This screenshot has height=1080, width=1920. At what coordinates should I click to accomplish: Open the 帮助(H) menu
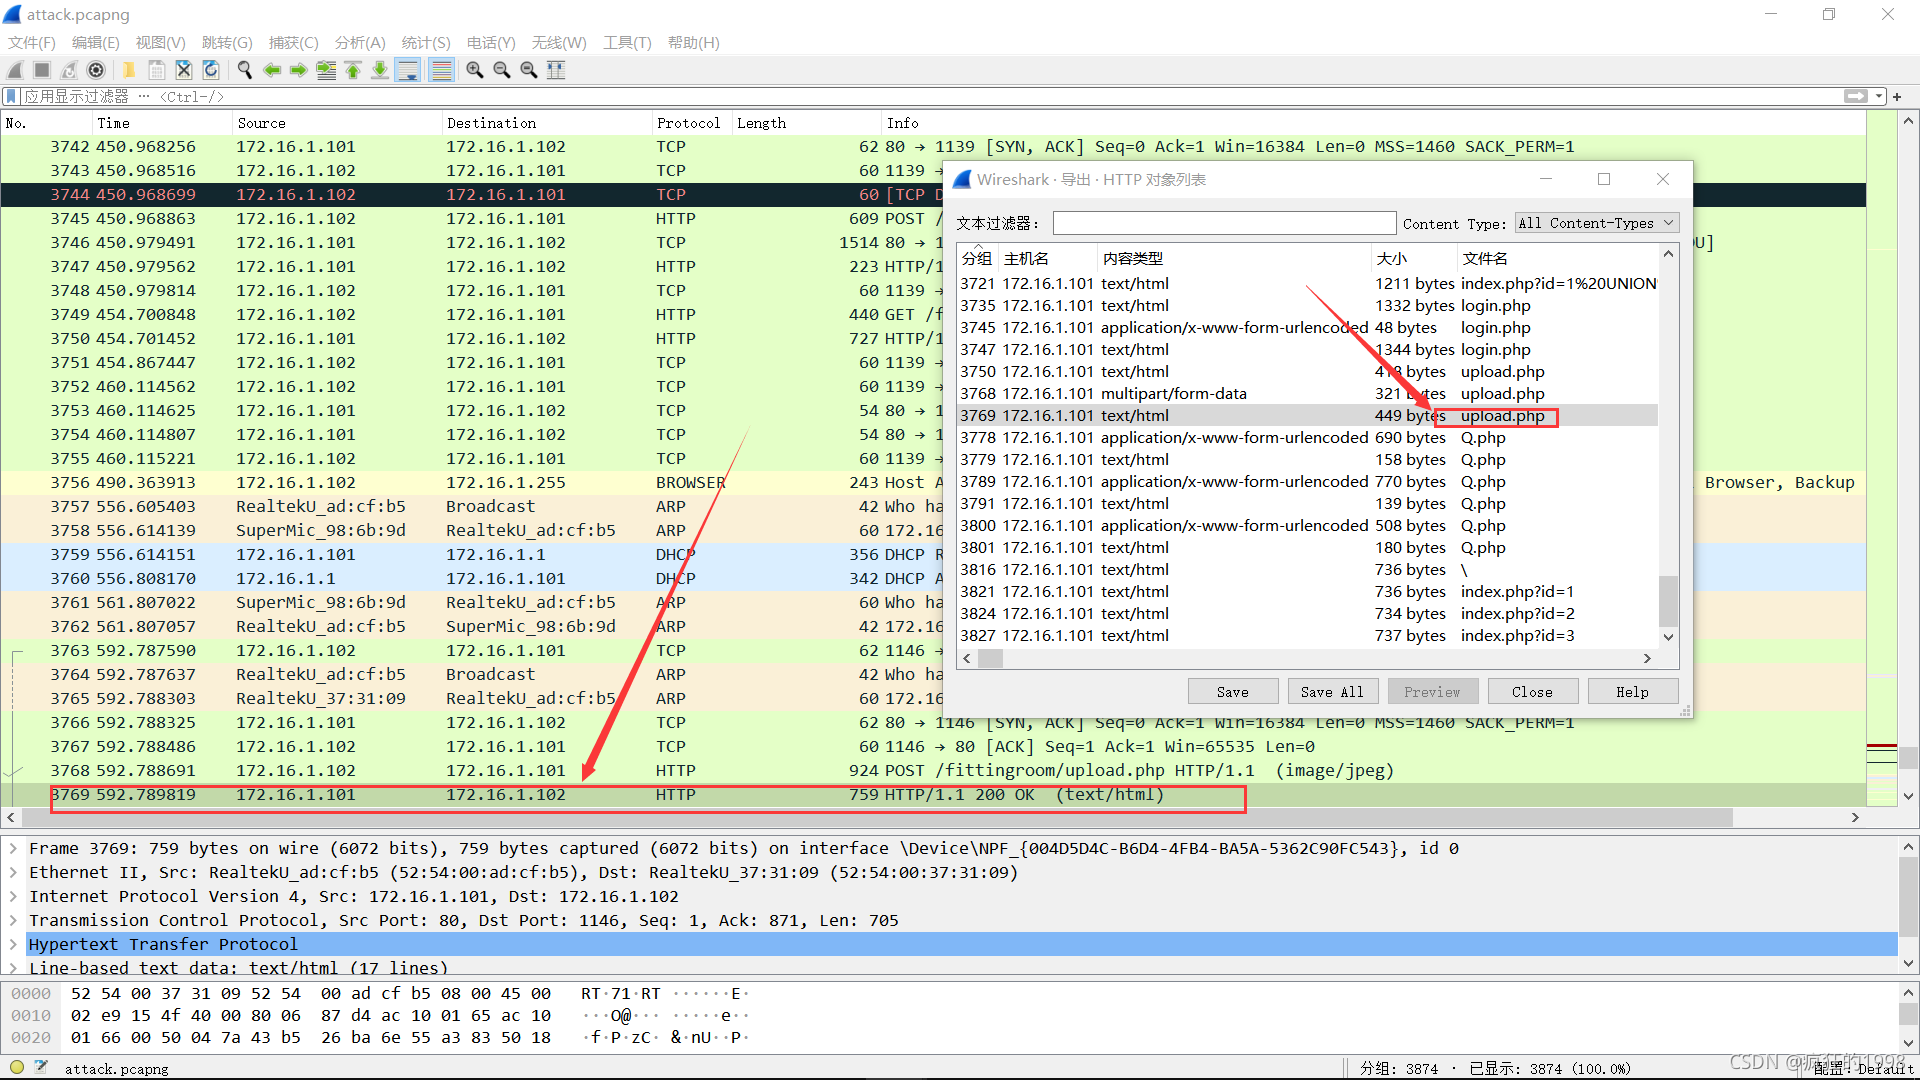click(x=694, y=42)
